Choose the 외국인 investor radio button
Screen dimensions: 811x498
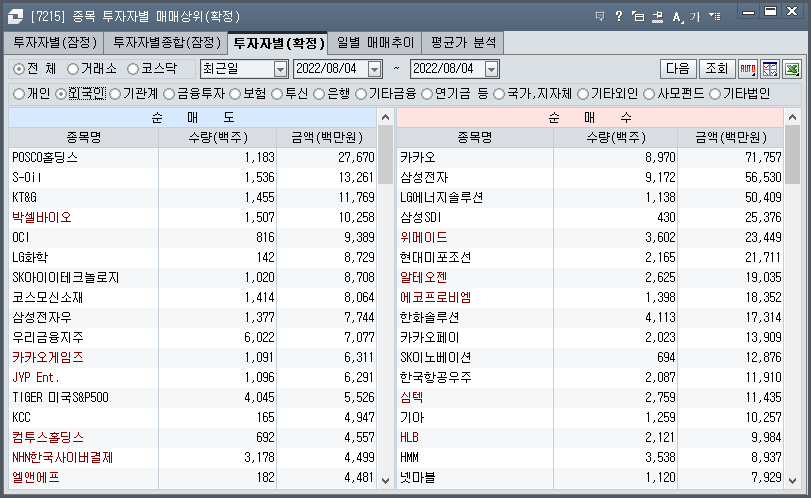click(61, 94)
